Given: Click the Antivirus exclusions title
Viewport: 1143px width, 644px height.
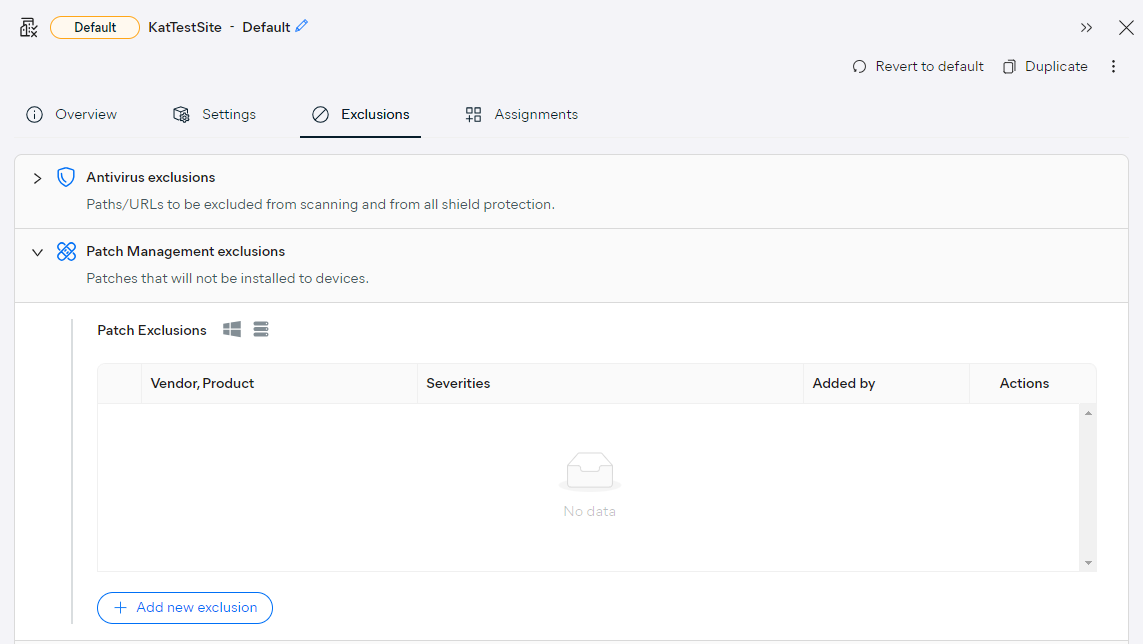Looking at the screenshot, I should [151, 177].
